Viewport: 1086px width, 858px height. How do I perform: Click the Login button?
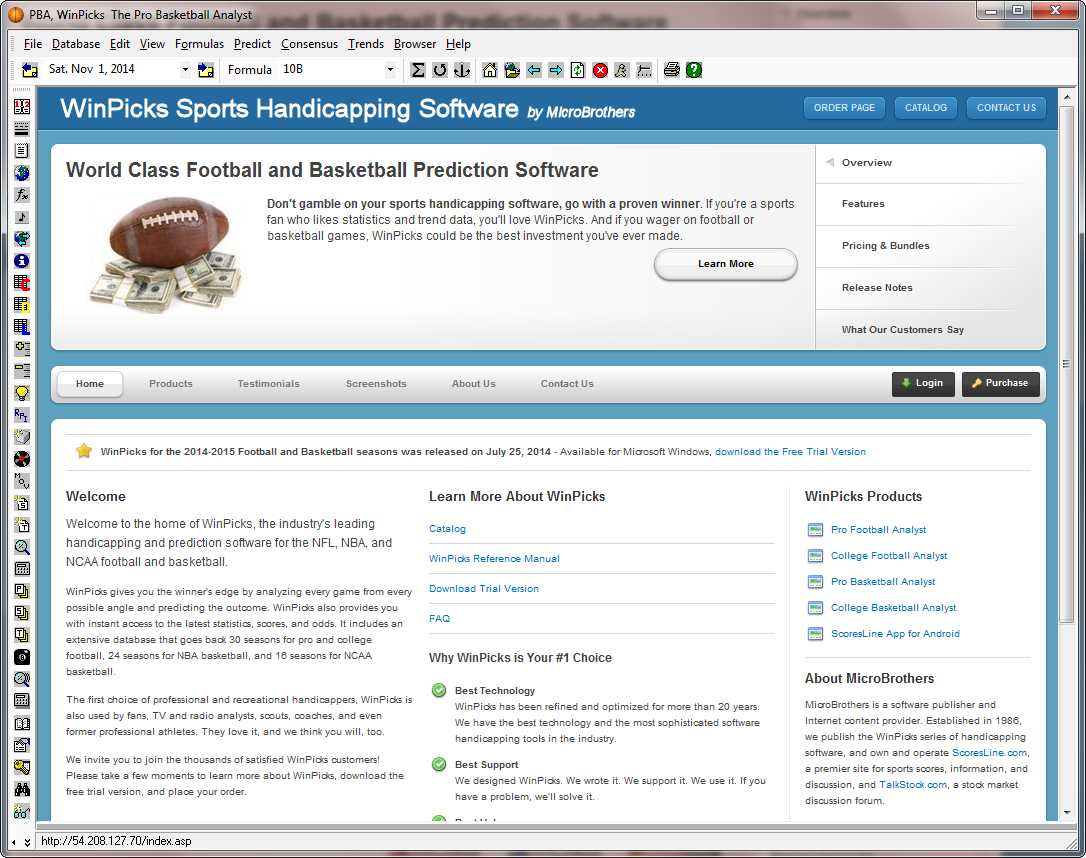pos(923,384)
